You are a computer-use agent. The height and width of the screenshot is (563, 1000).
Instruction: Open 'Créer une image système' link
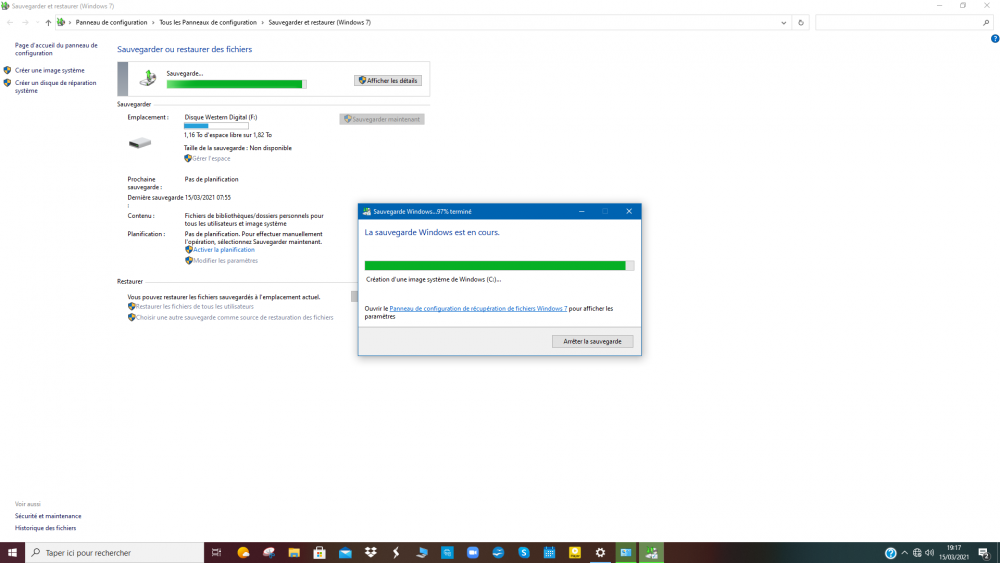point(50,70)
